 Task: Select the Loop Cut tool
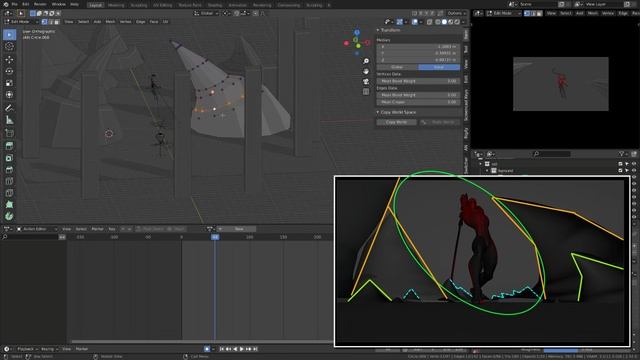[x=9, y=181]
